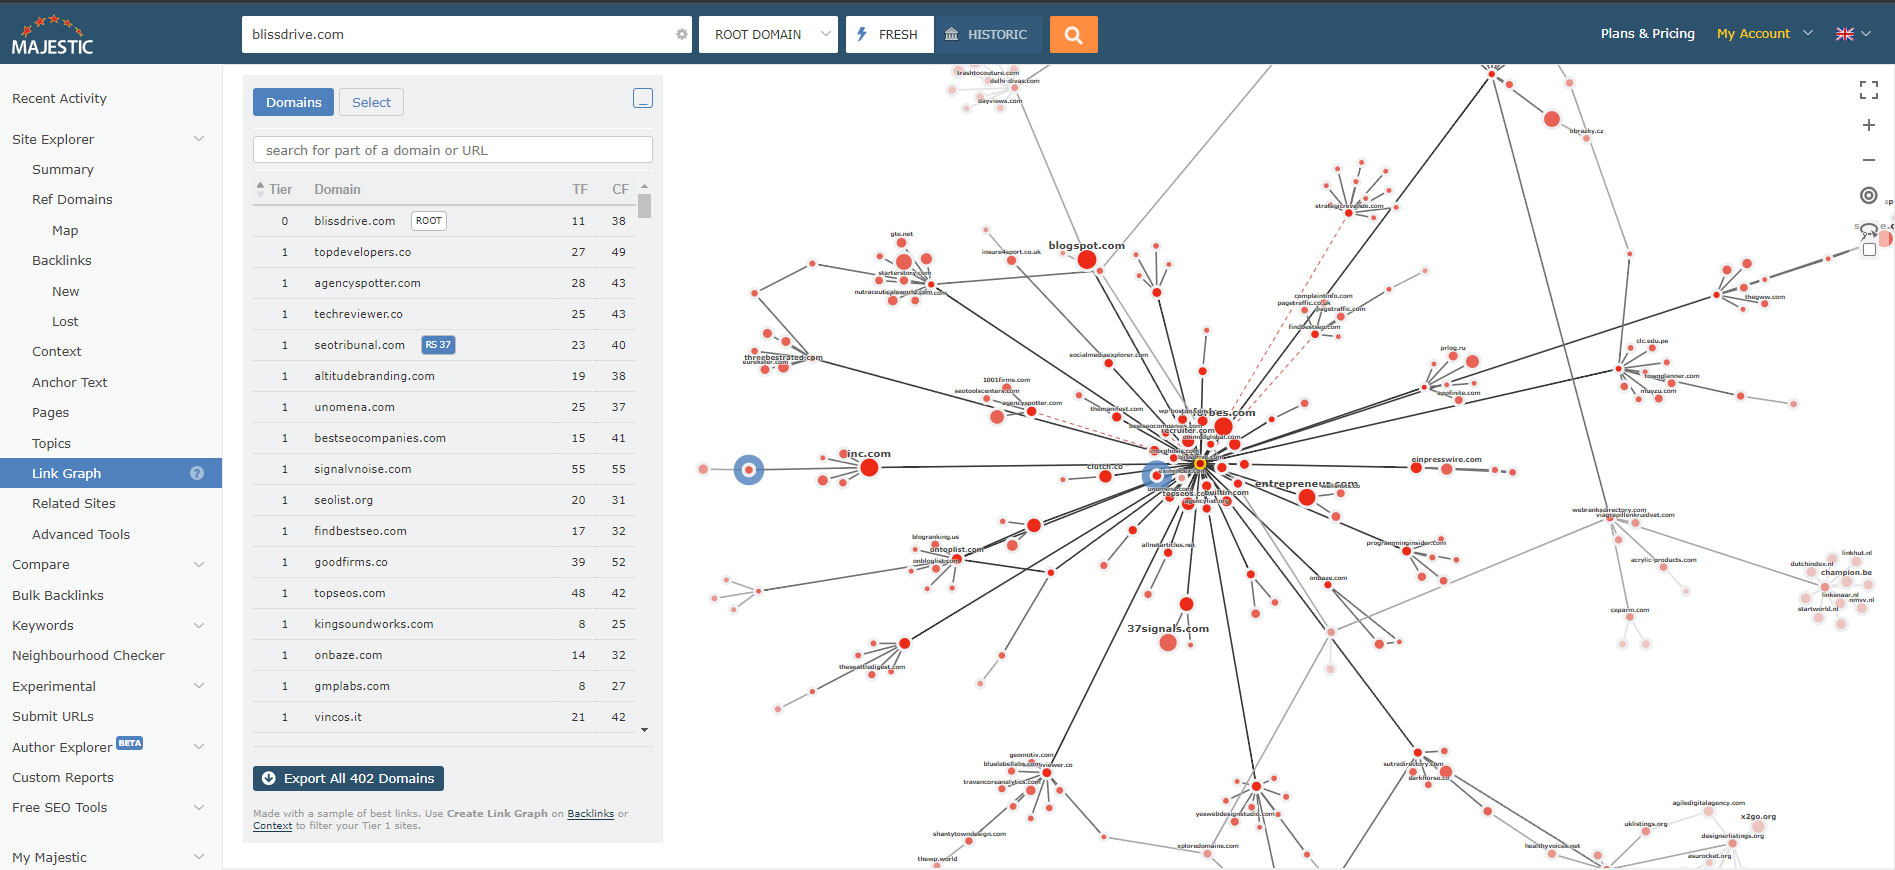Click the blogspot.com node in graph

(x=1087, y=260)
